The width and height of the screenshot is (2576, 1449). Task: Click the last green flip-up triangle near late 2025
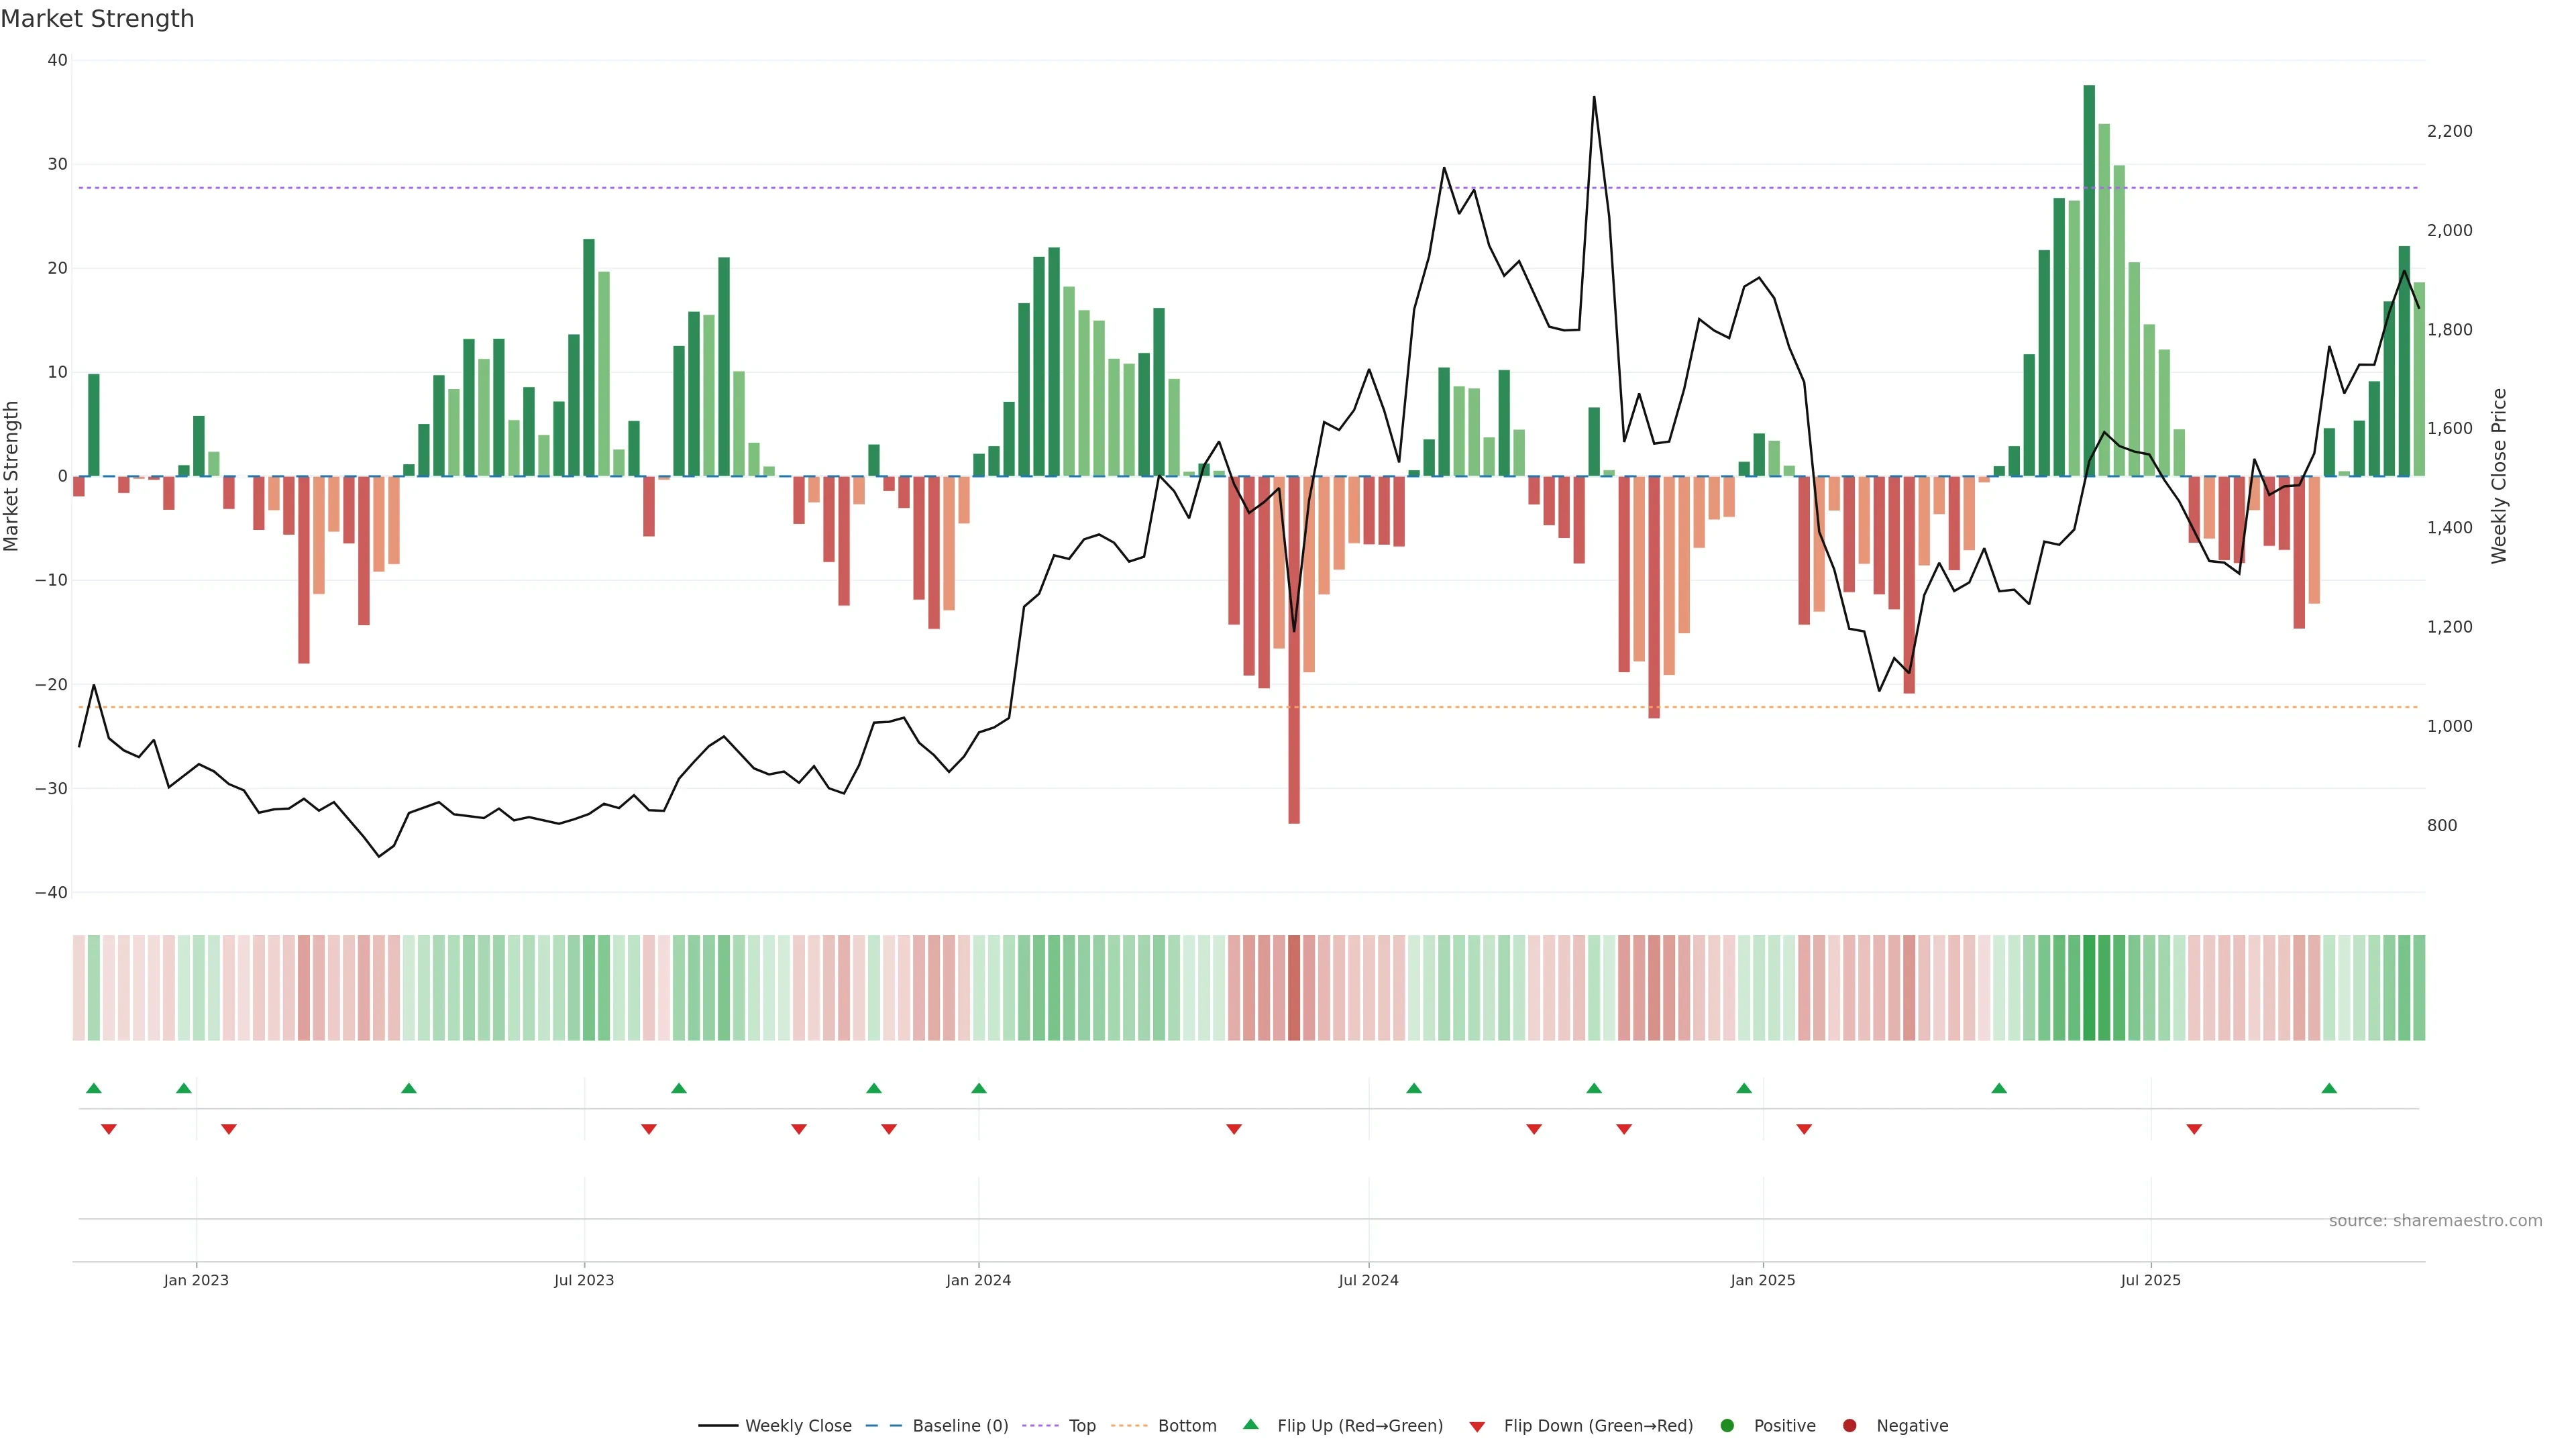pyautogui.click(x=2329, y=1088)
